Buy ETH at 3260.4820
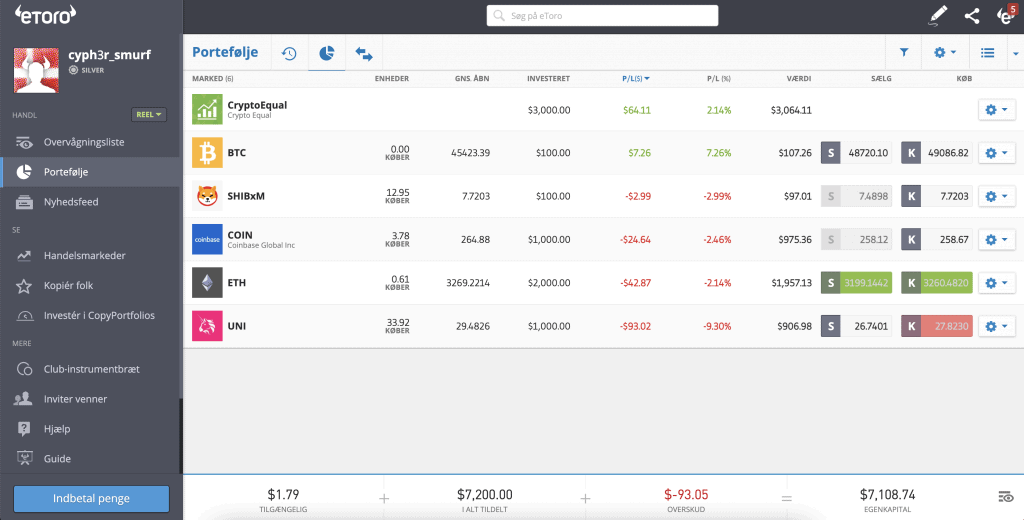 click(936, 283)
